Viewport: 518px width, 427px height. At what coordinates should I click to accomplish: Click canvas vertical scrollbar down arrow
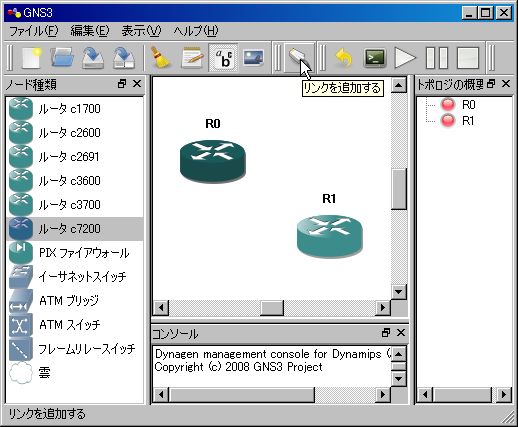tap(399, 292)
